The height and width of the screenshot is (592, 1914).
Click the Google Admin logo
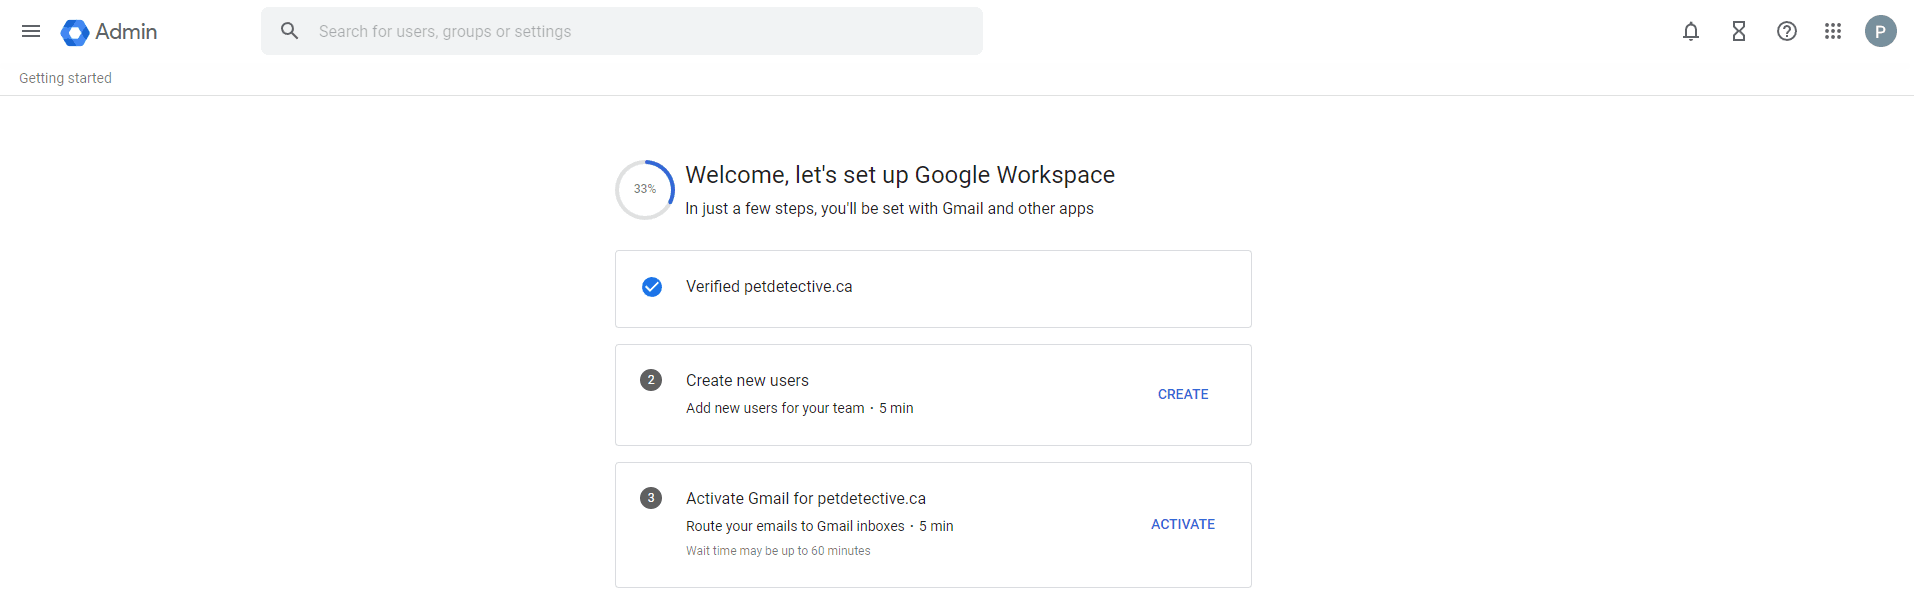point(75,32)
